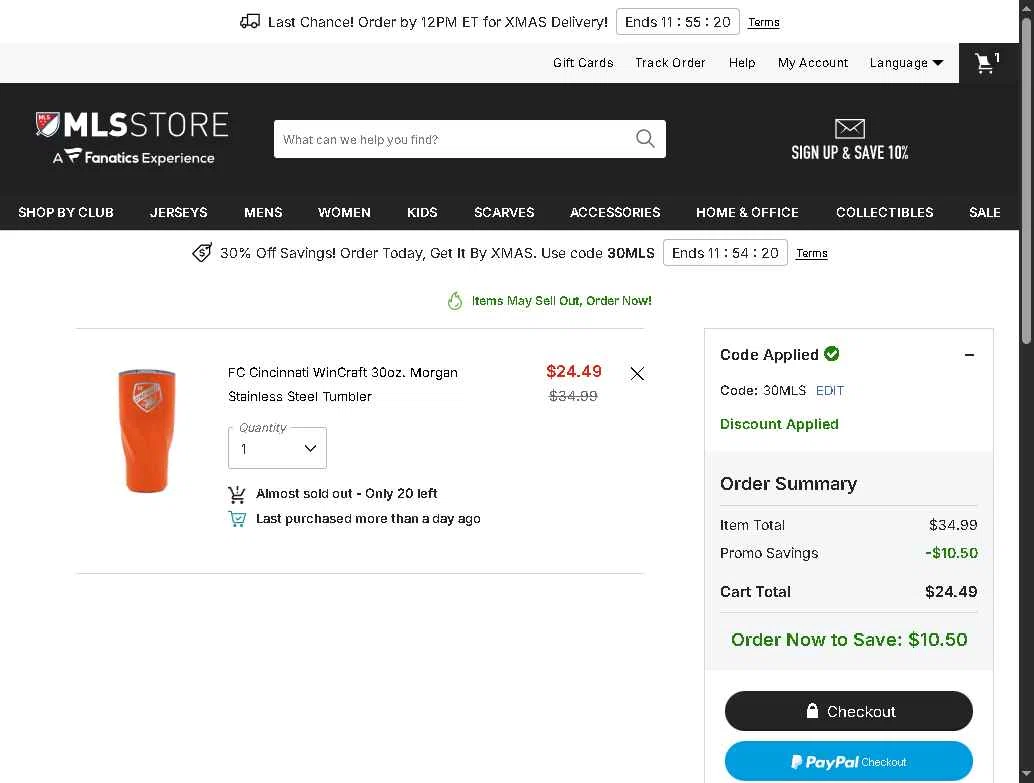Click the struck-through $34.99 price
Image resolution: width=1034 pixels, height=783 pixels.
[x=573, y=396]
